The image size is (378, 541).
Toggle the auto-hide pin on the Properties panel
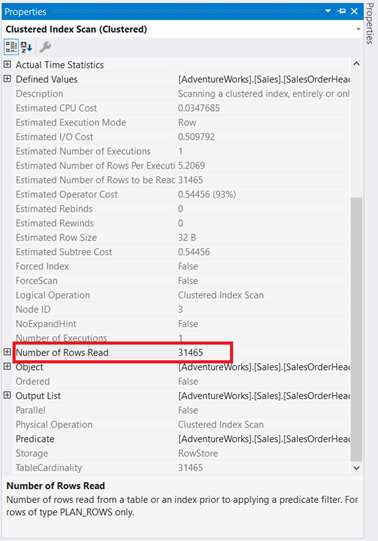(341, 11)
